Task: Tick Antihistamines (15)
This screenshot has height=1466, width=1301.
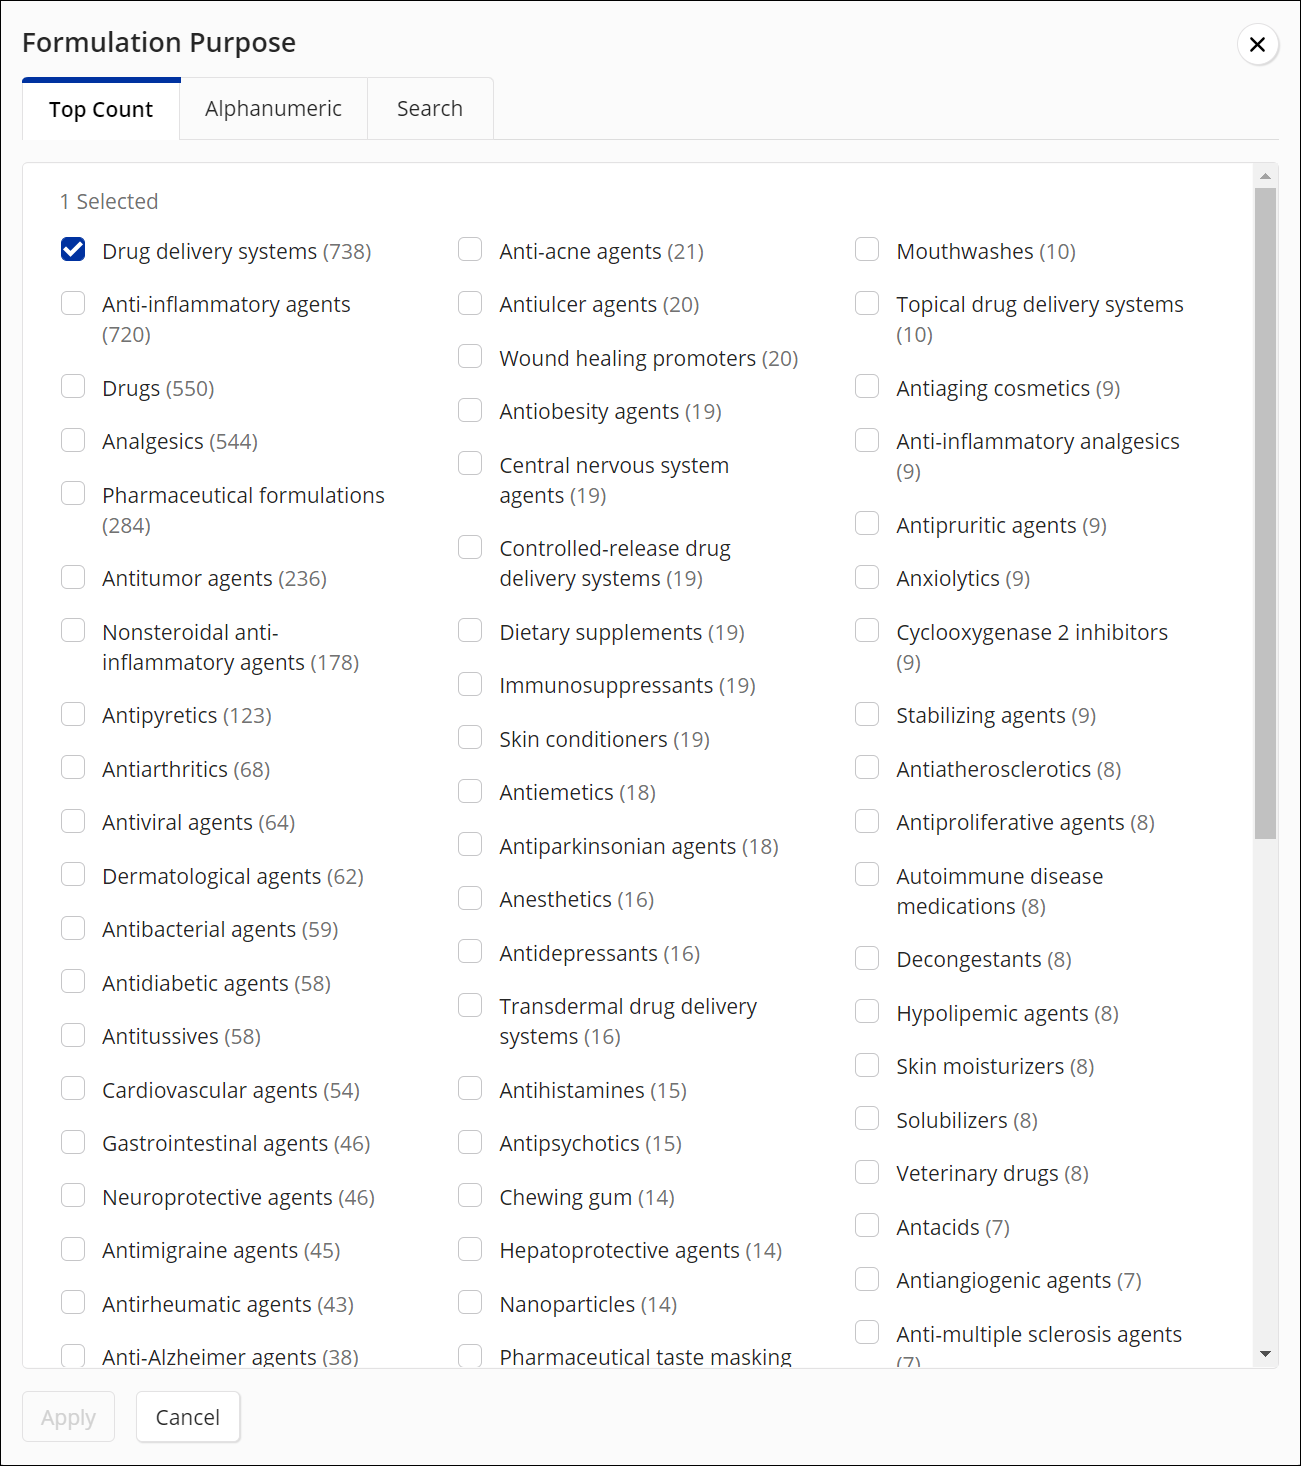Action: click(x=470, y=1088)
